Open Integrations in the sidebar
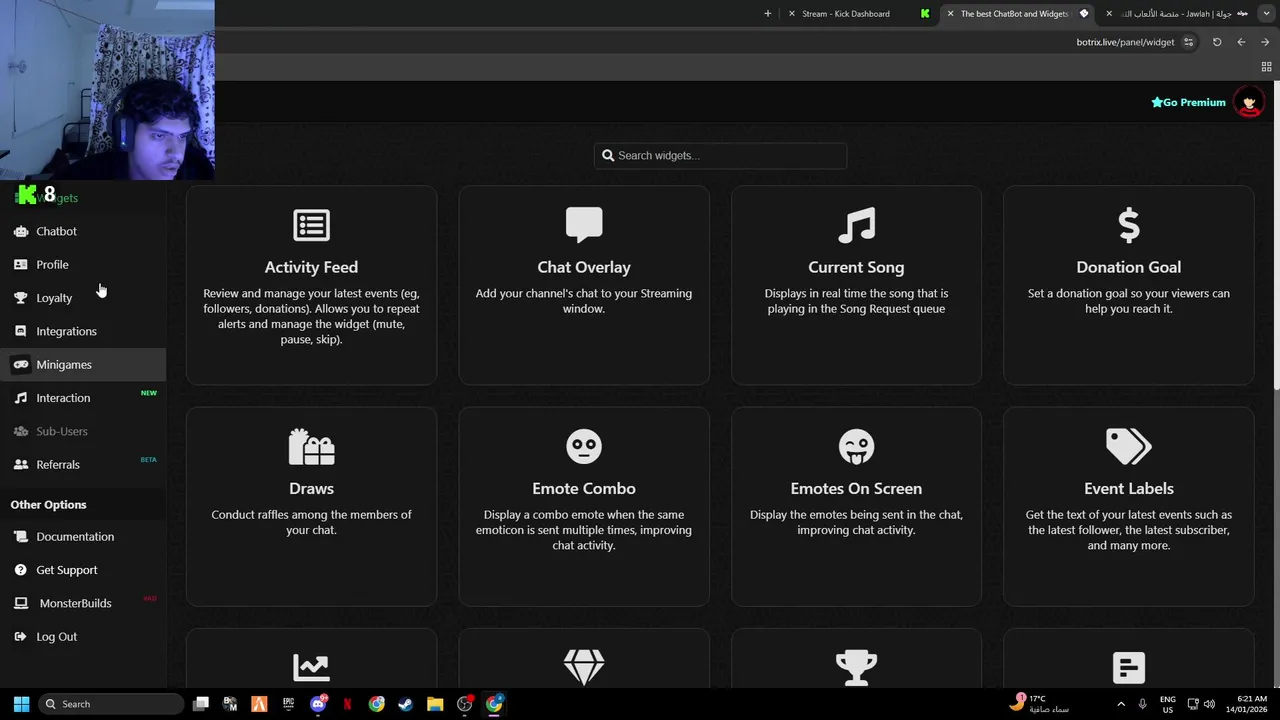This screenshot has width=1280, height=720. [83, 331]
